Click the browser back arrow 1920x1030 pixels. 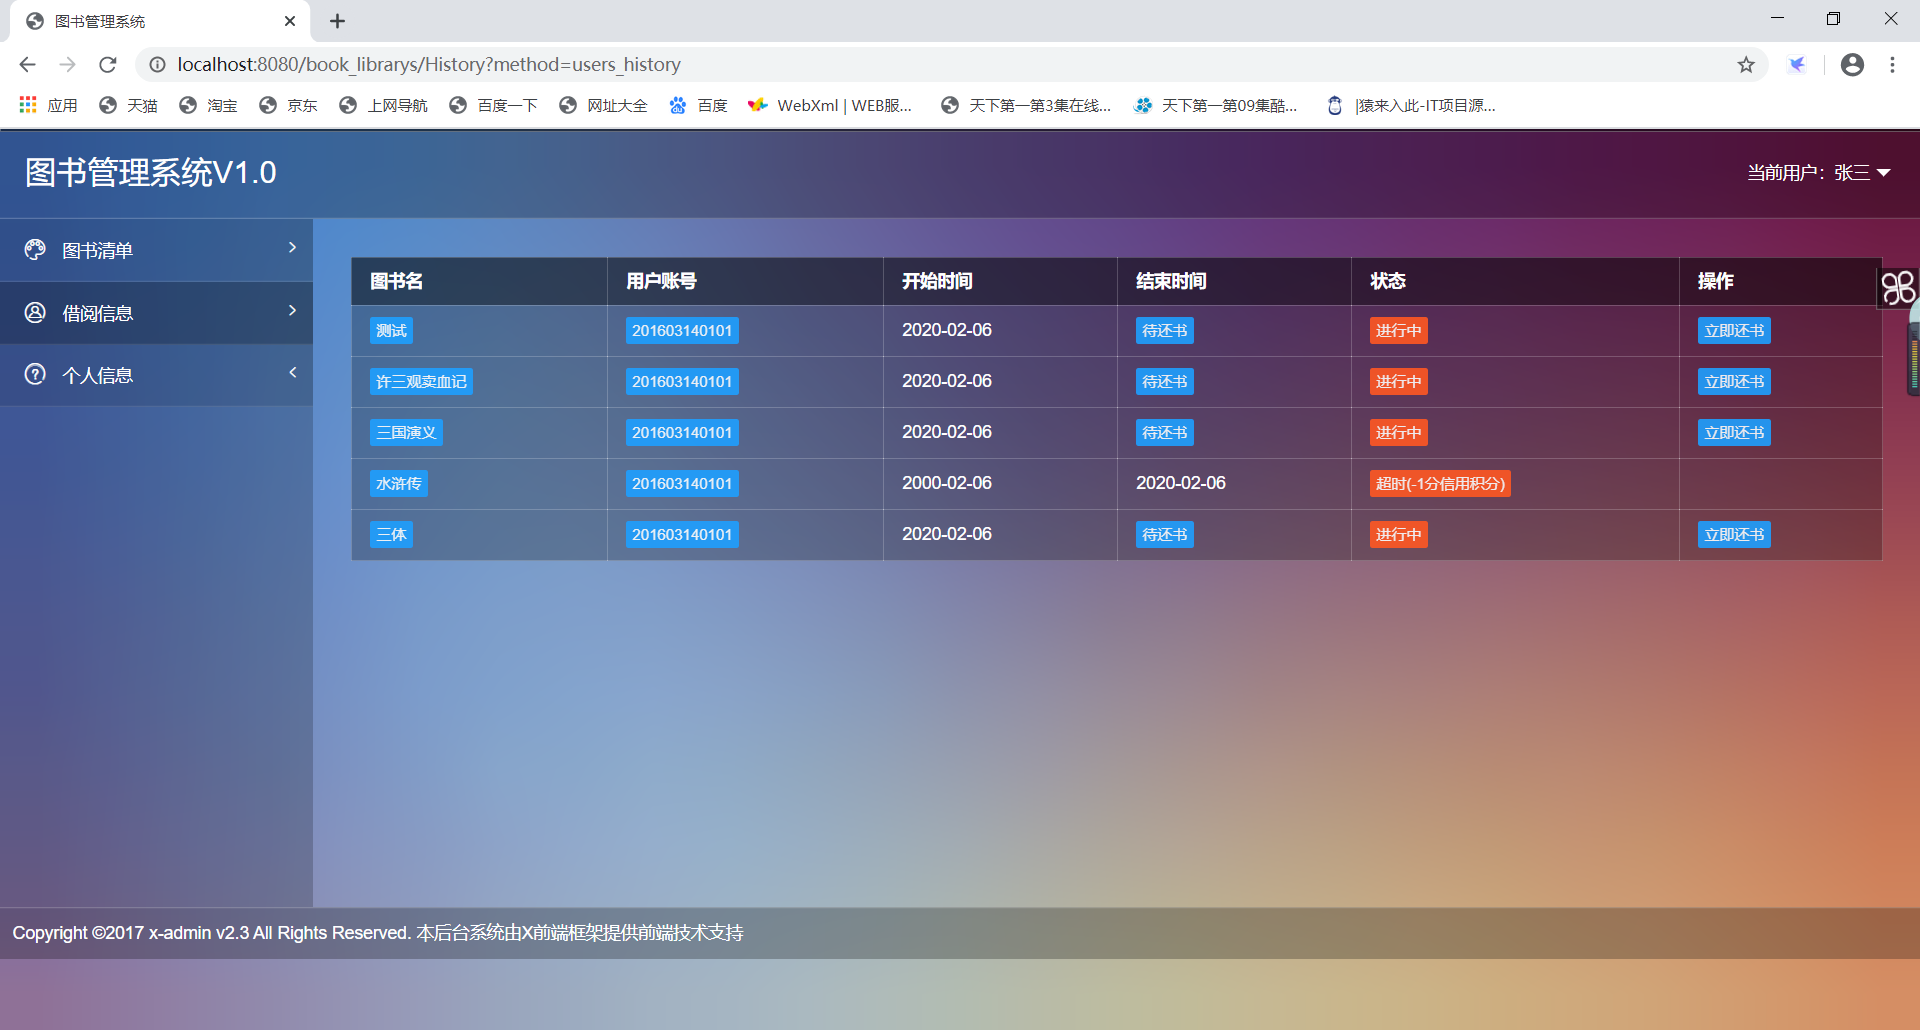(x=27, y=65)
